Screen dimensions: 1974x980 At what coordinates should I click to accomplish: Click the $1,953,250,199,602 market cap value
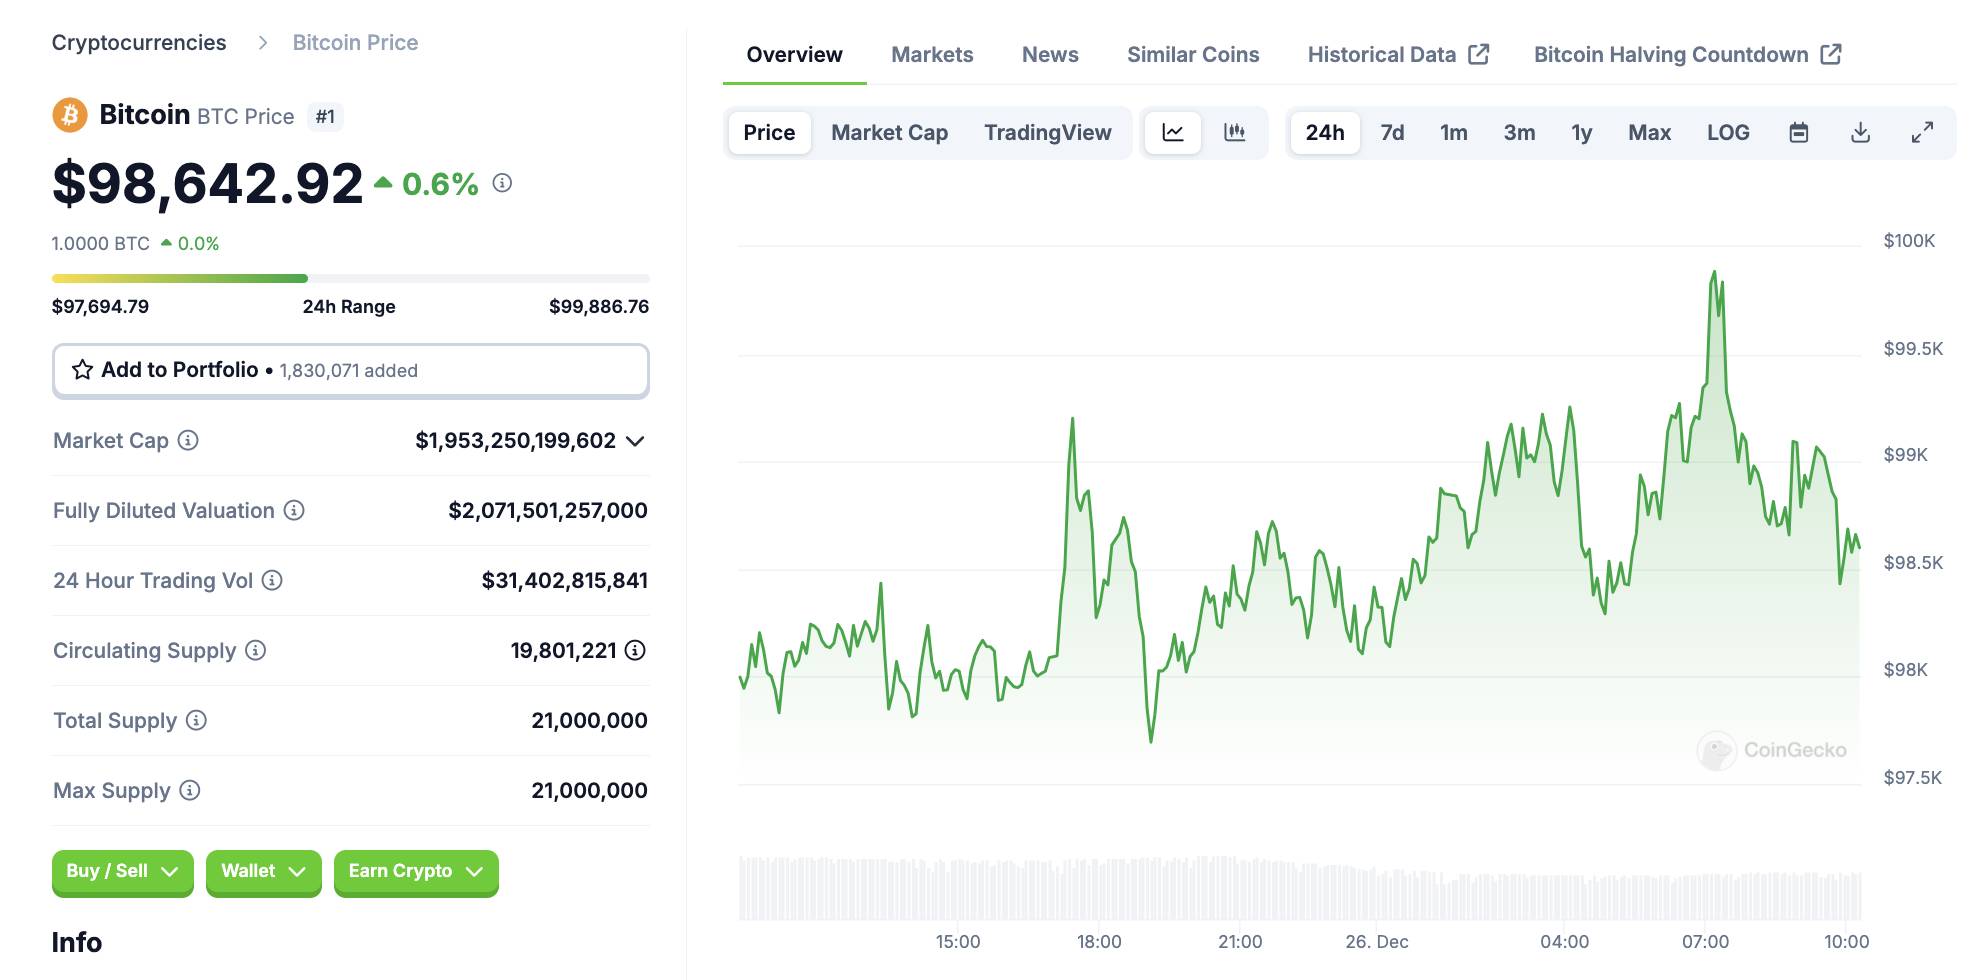[515, 441]
